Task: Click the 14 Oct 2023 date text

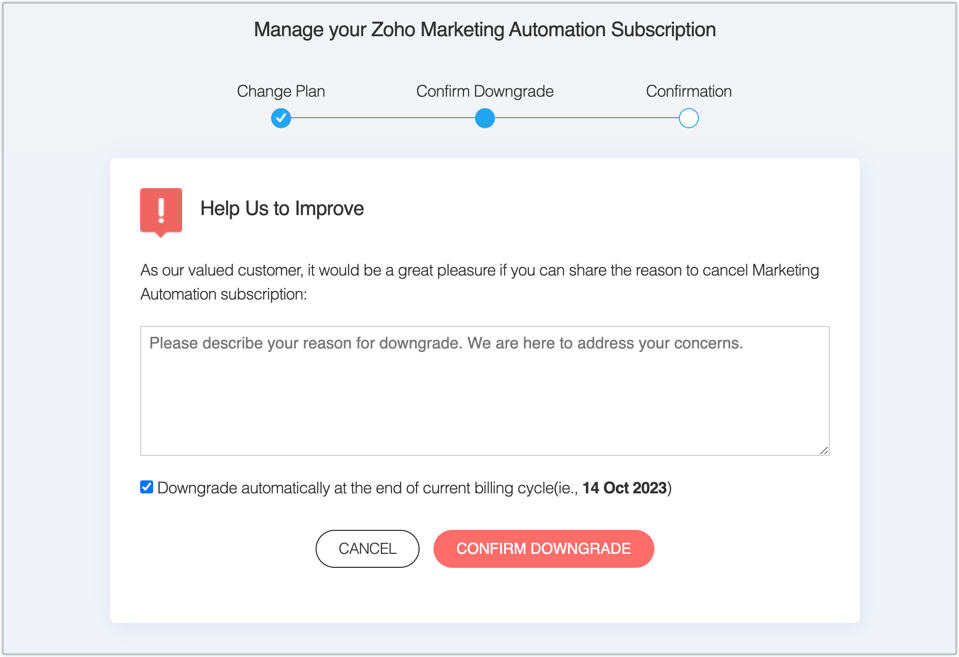Action: coord(624,488)
